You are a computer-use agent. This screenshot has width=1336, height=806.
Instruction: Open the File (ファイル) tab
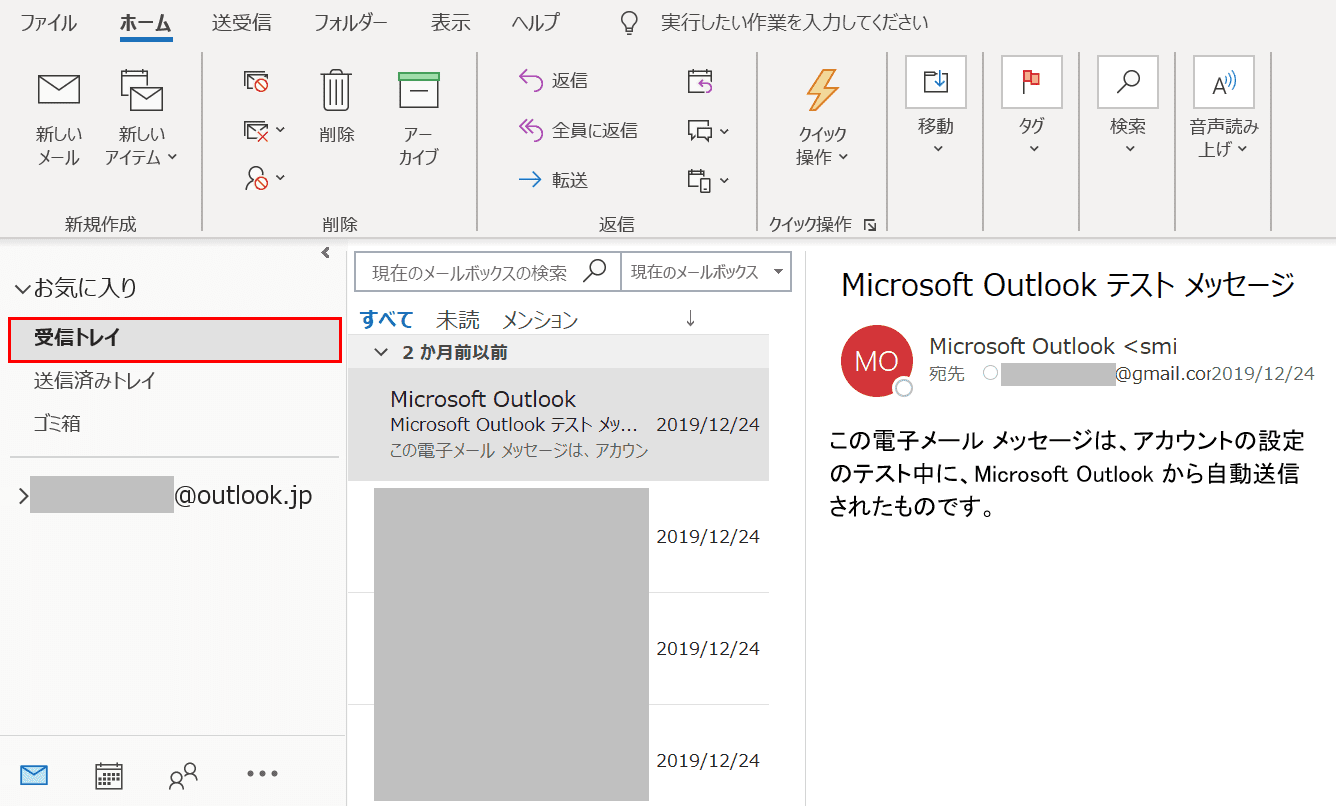(x=48, y=22)
